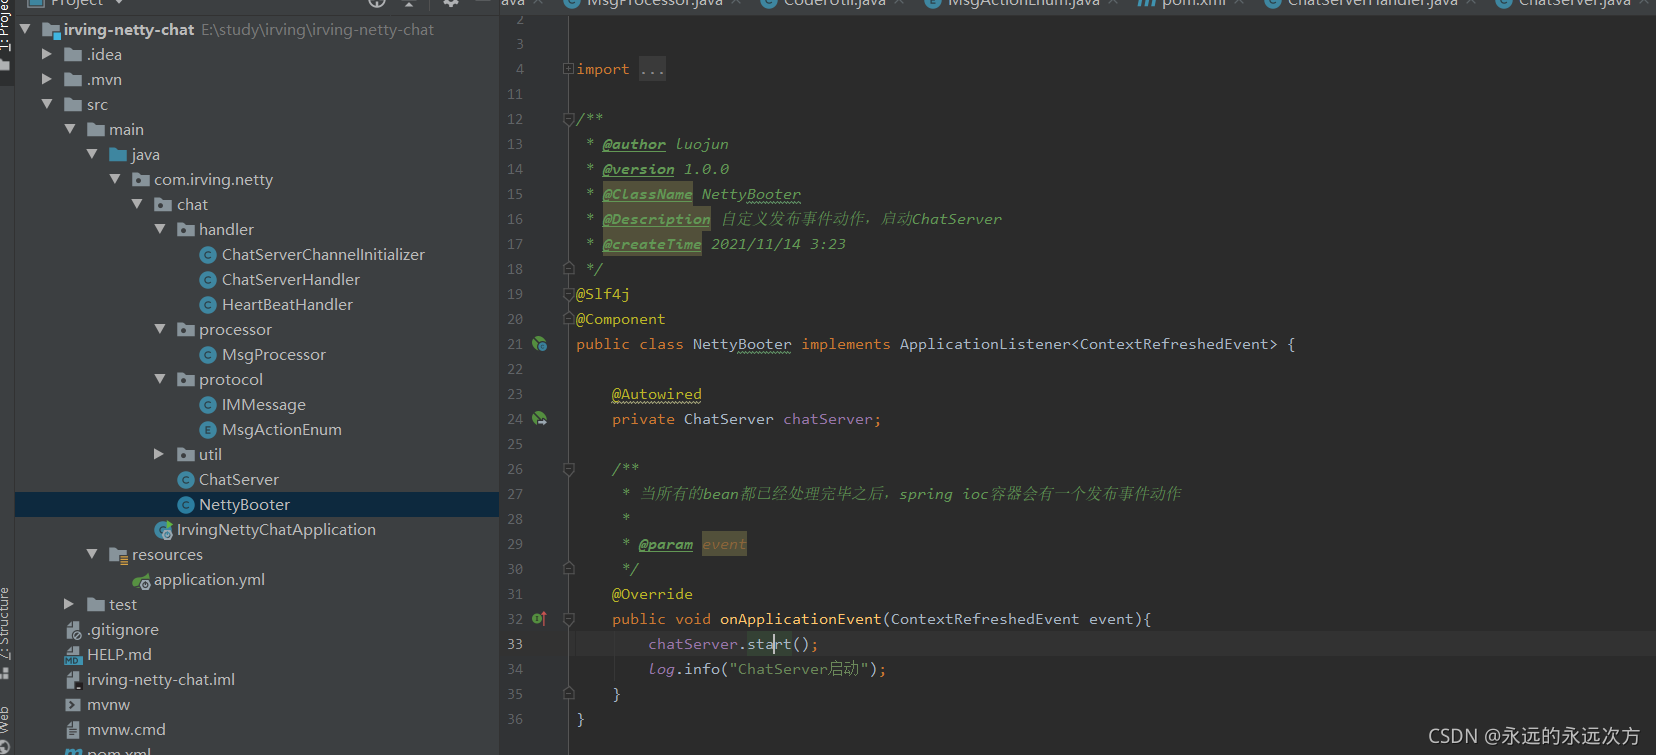Click the highlighted event param in Javadoc
This screenshot has height=755, width=1656.
click(724, 544)
